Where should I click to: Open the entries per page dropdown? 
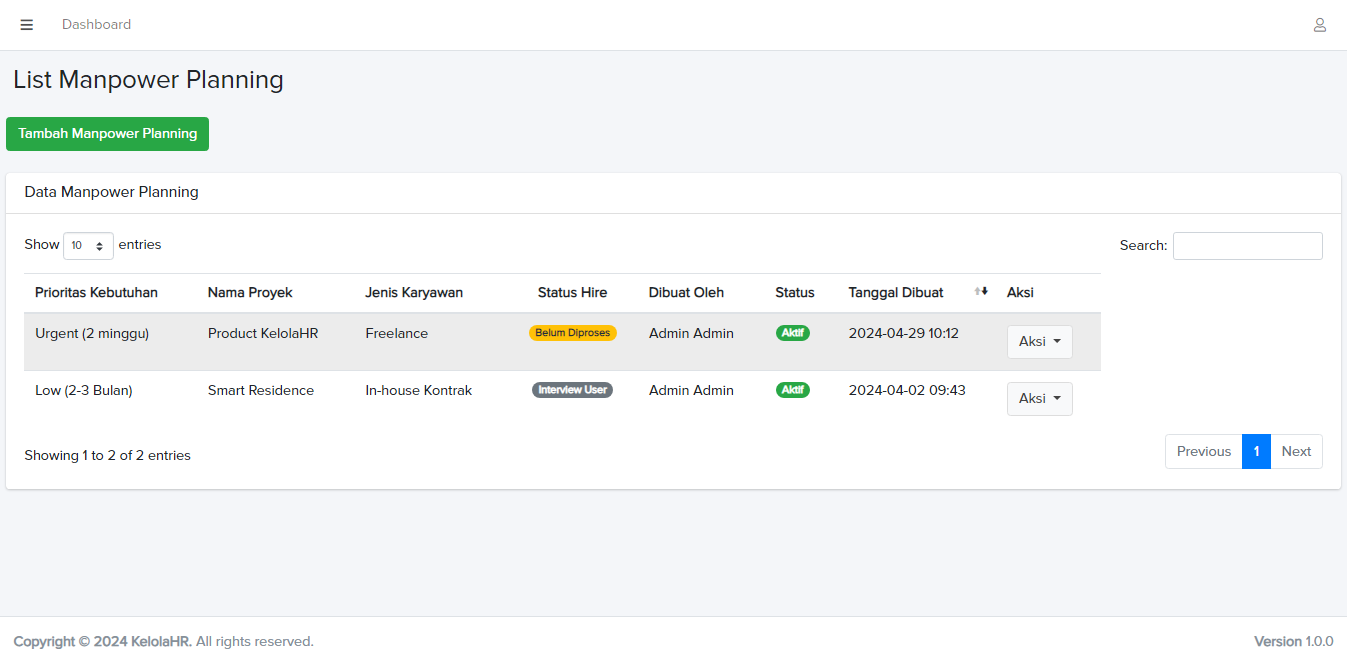[x=88, y=245]
